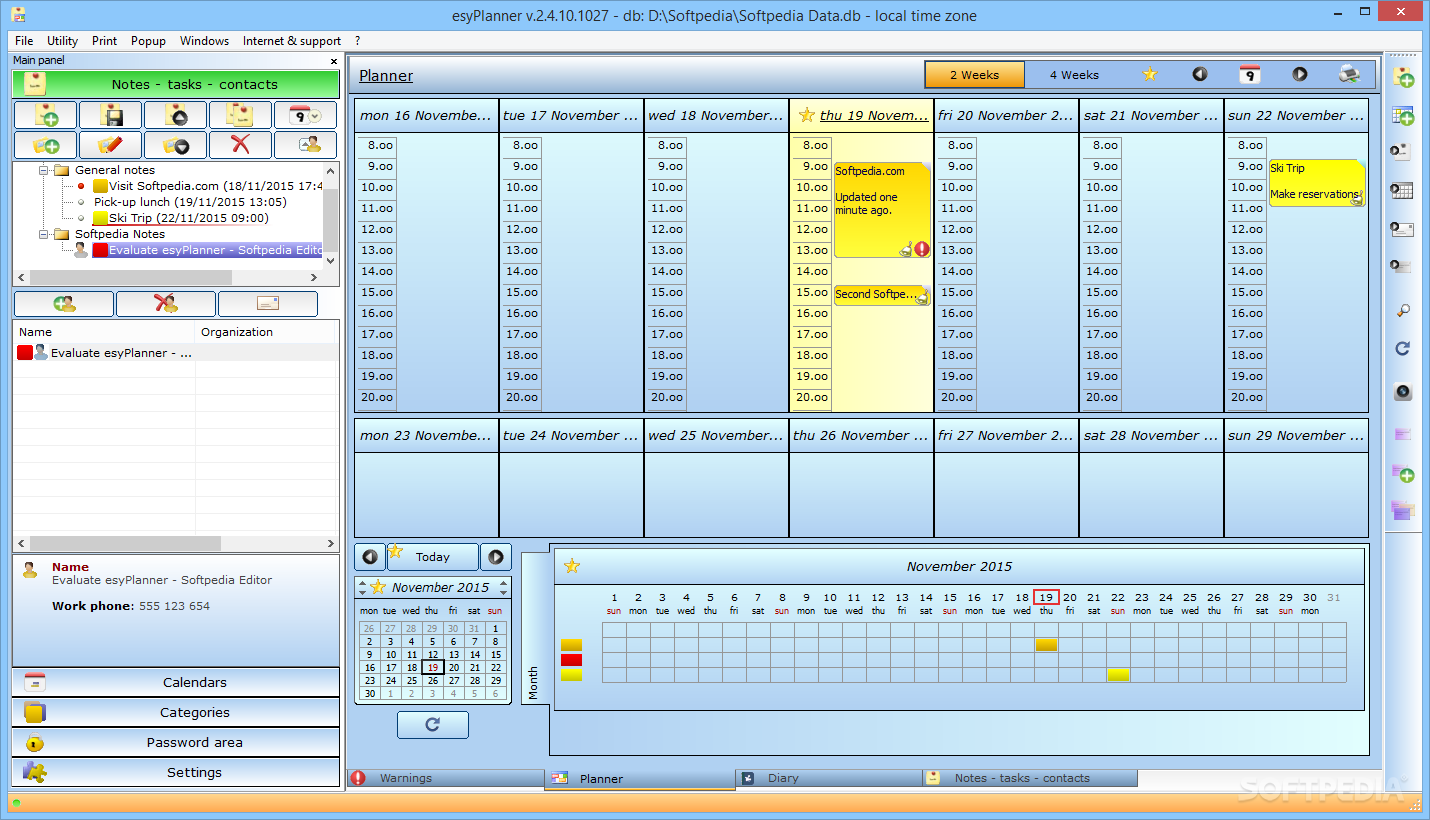
Task: Click the printer icon in Planner header
Action: (x=1349, y=74)
